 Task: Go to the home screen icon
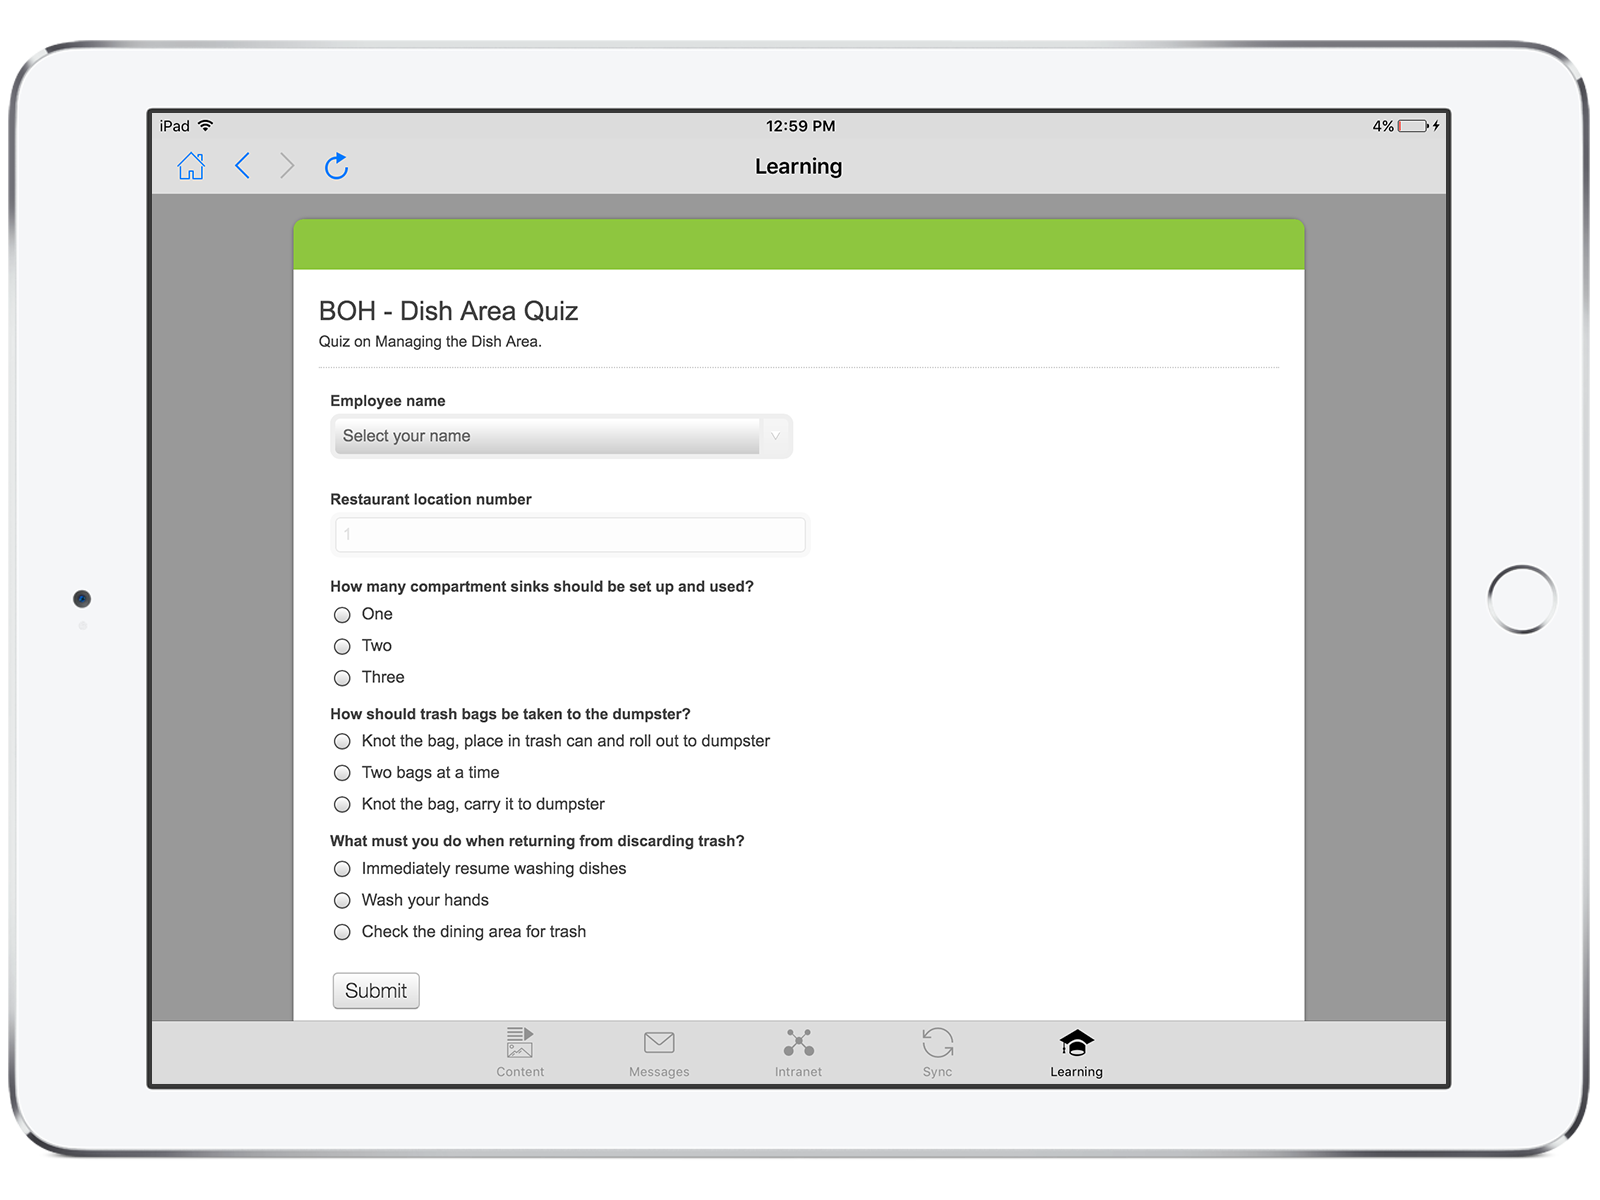tap(191, 166)
